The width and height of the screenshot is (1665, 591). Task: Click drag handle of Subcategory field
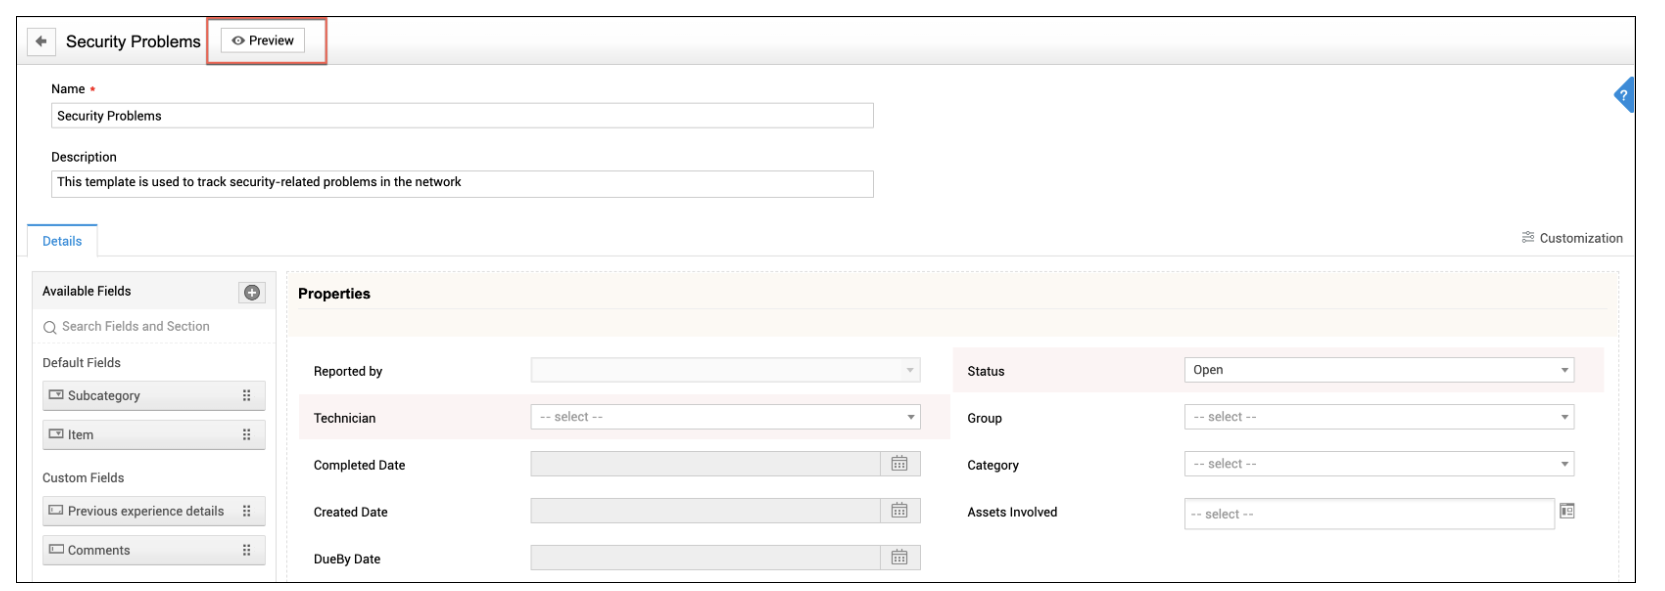coord(246,396)
